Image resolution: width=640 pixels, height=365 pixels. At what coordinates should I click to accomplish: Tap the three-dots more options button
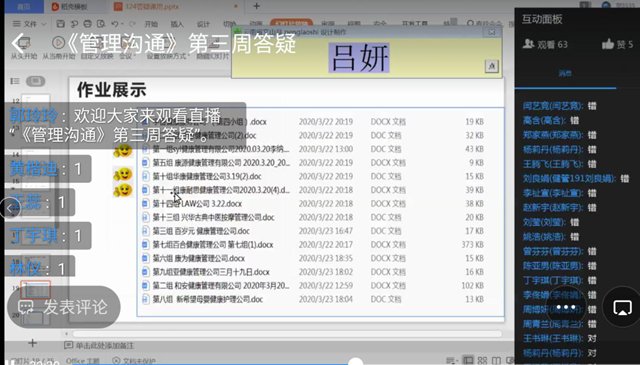[x=566, y=307]
